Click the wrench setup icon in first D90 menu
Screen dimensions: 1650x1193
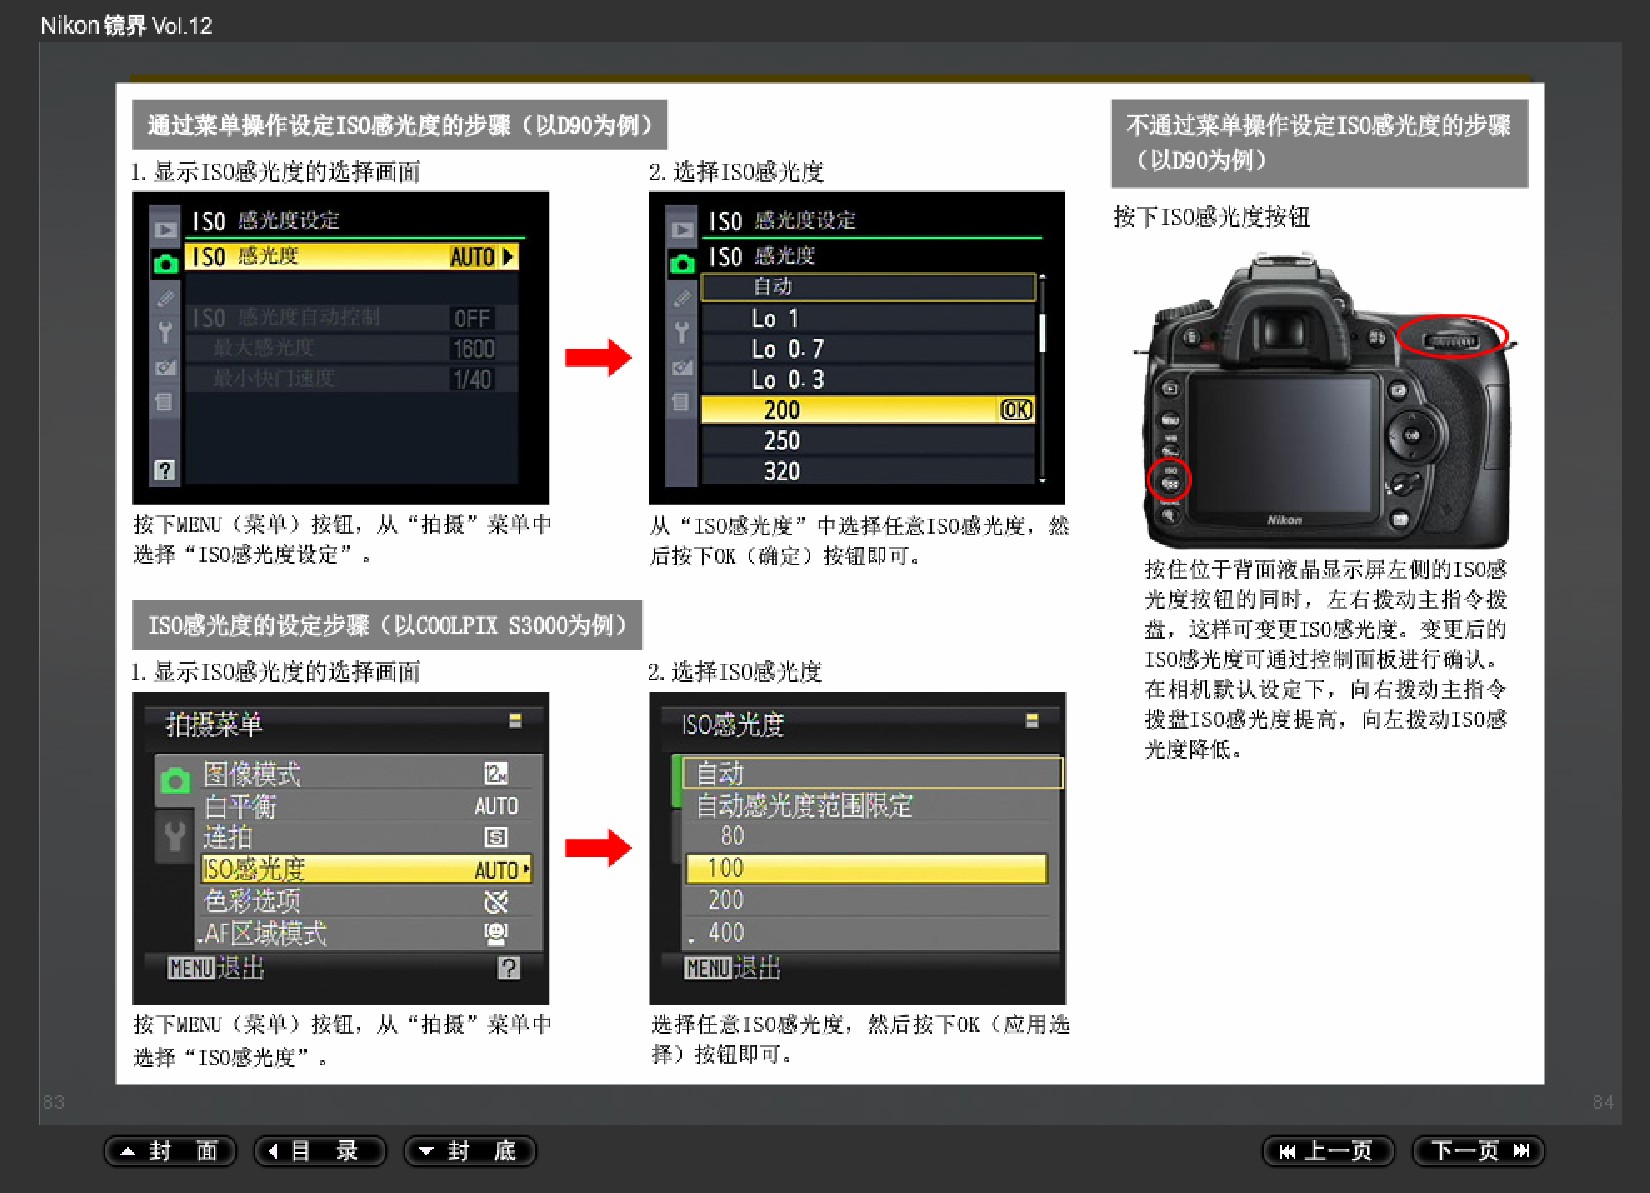(165, 332)
